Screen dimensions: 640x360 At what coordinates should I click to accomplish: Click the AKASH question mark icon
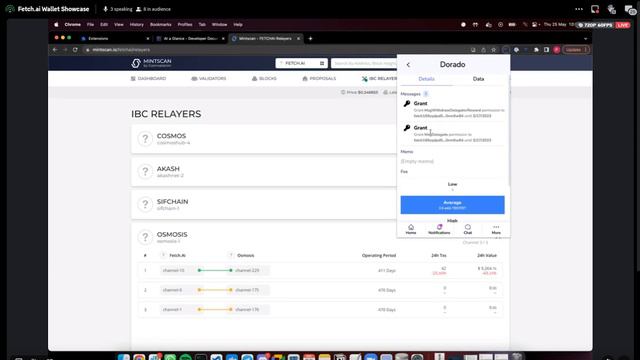[x=145, y=171]
